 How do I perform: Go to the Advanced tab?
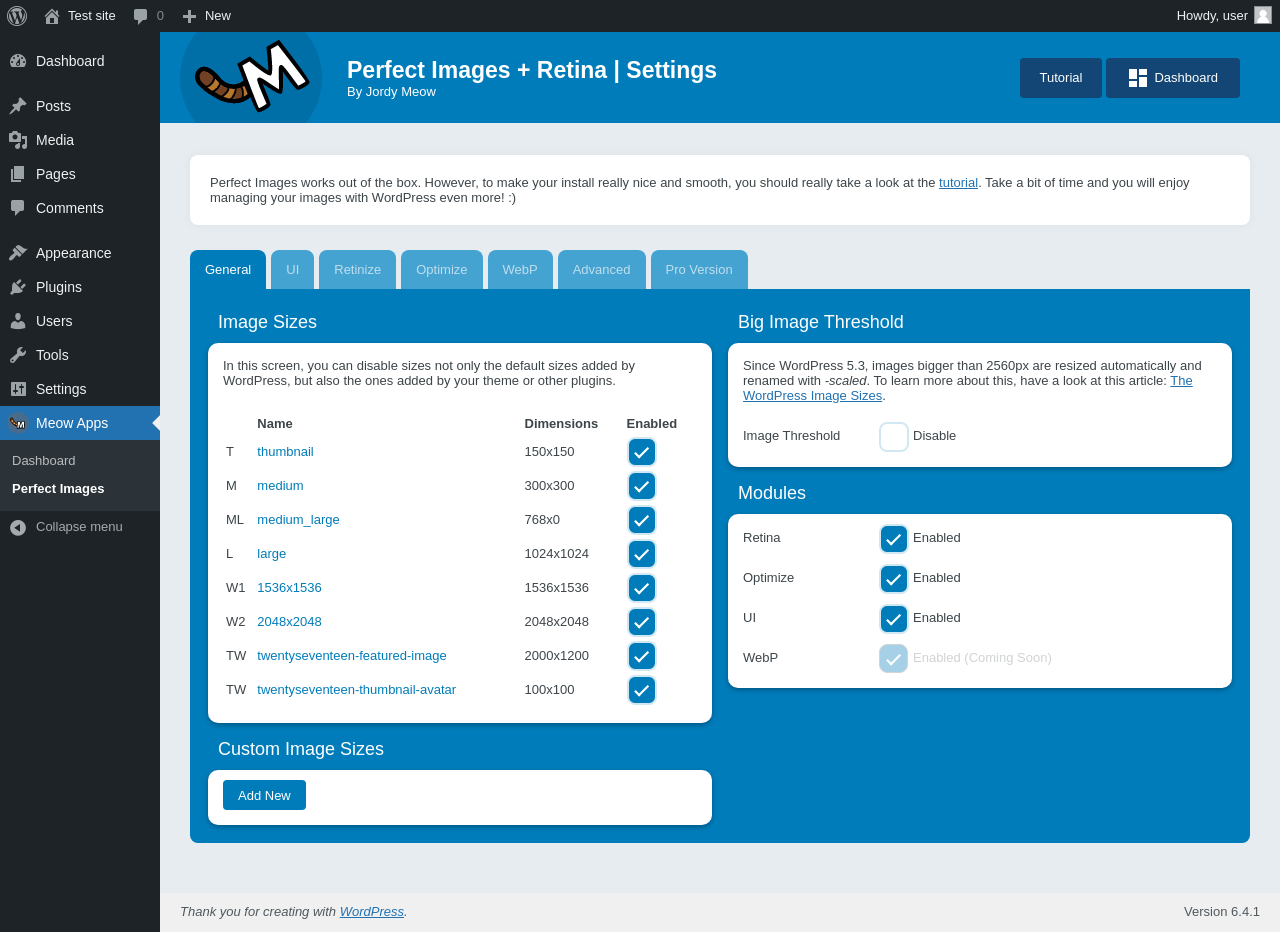tap(602, 270)
